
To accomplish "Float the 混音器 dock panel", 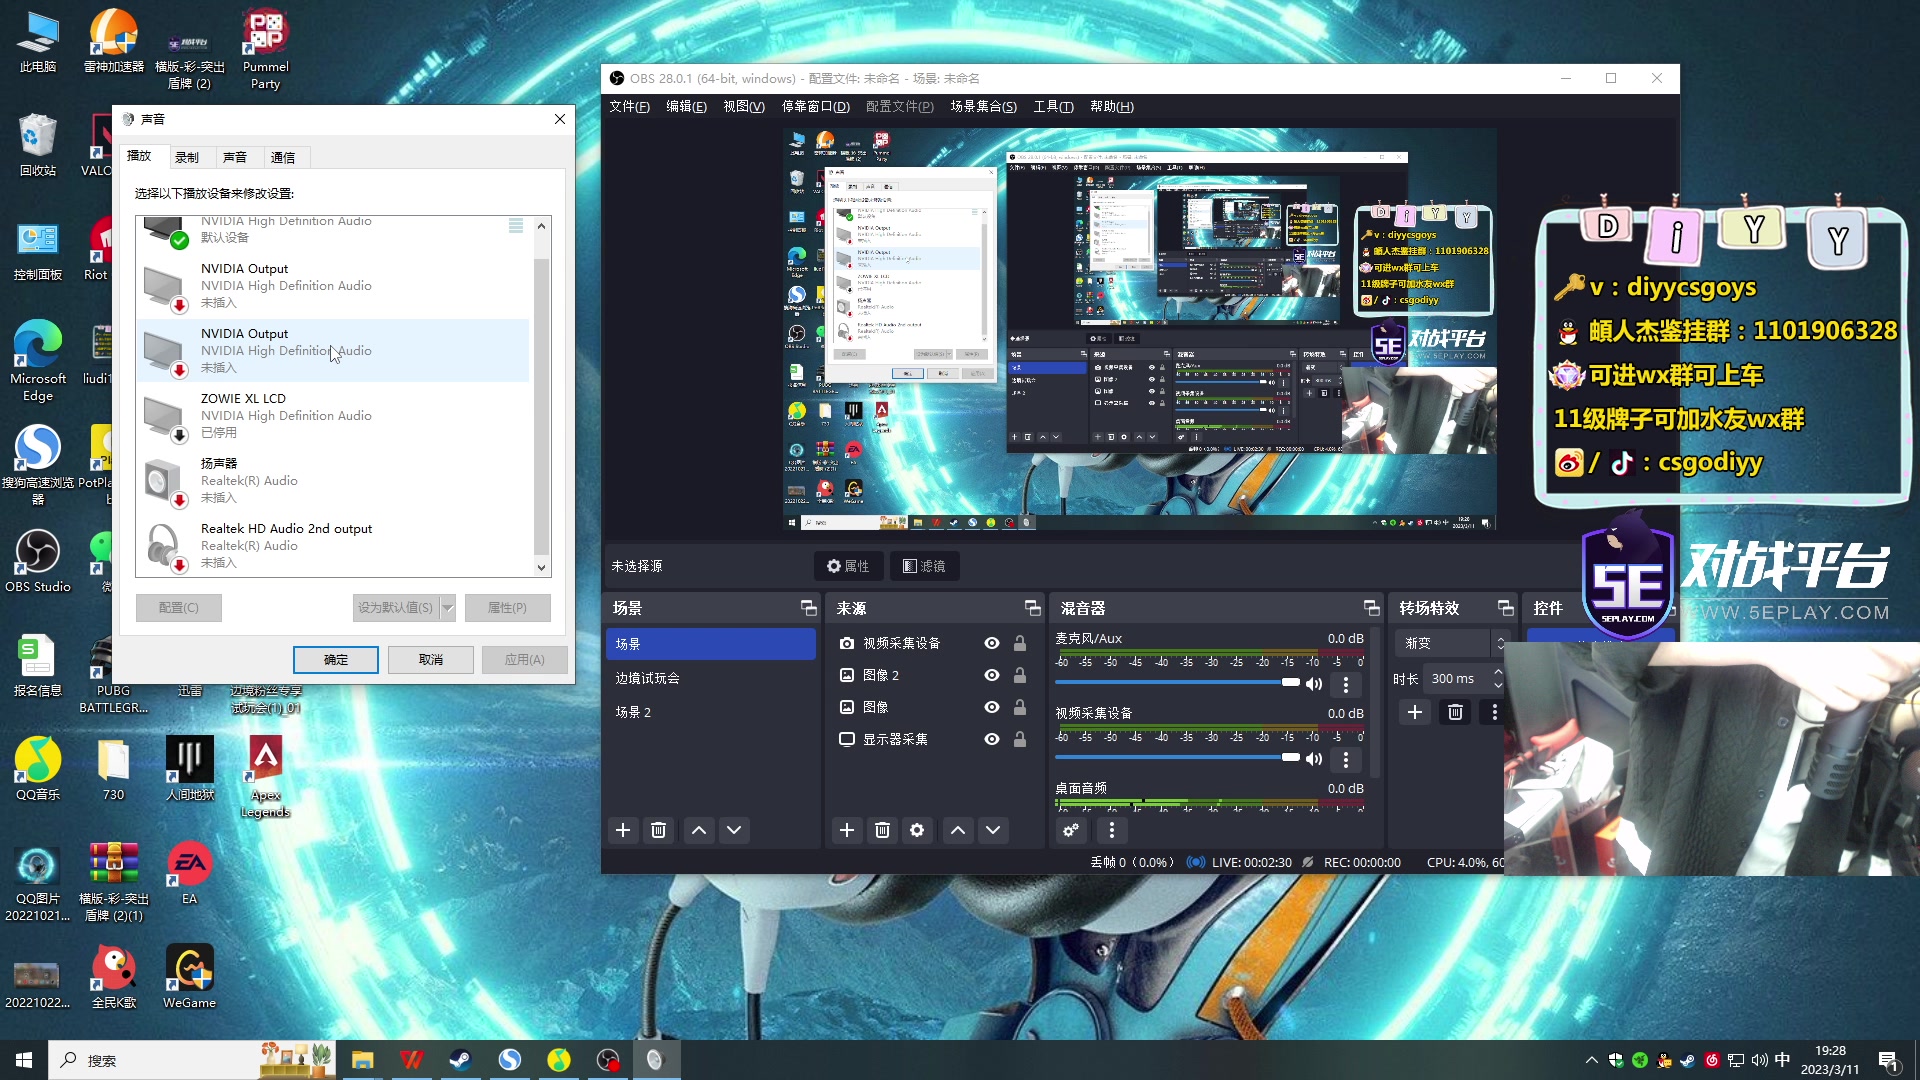I will click(x=1371, y=608).
